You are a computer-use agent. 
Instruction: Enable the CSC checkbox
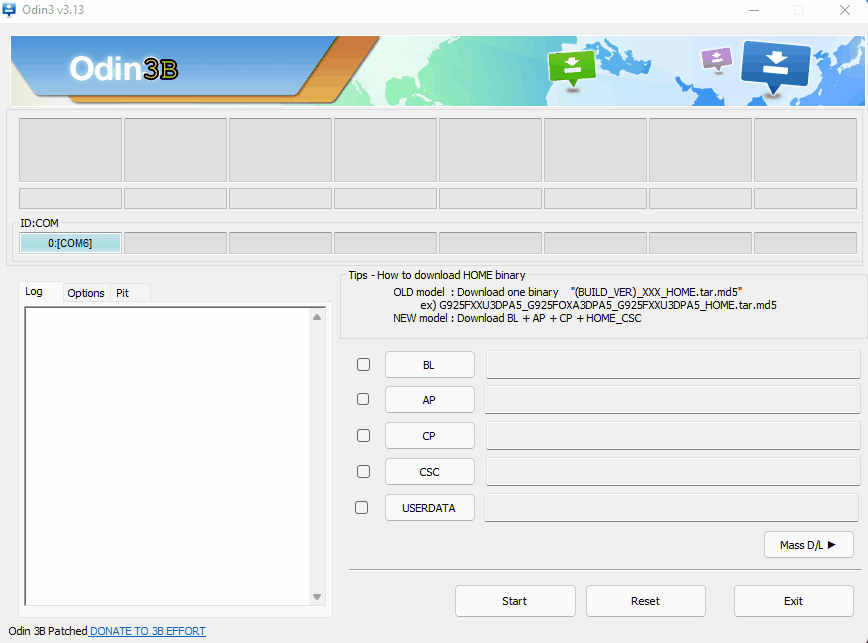363,471
